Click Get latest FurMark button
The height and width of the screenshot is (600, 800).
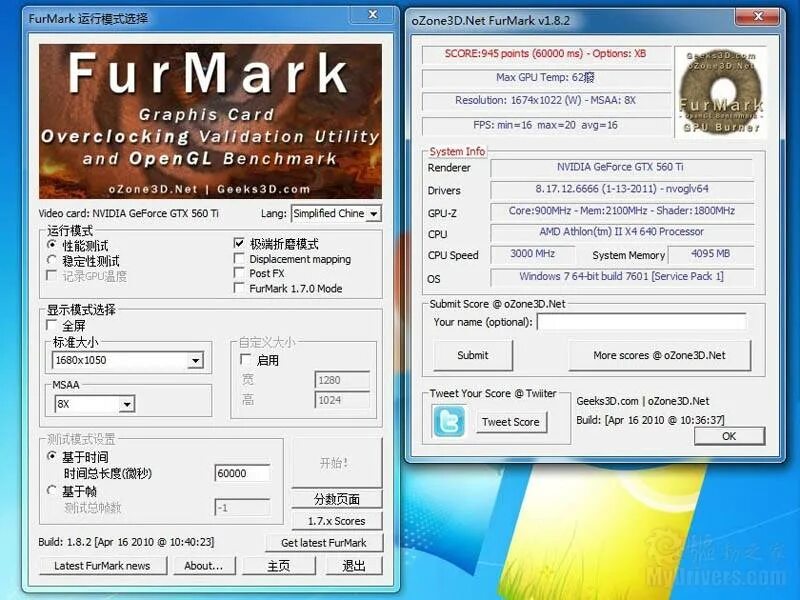click(x=324, y=543)
